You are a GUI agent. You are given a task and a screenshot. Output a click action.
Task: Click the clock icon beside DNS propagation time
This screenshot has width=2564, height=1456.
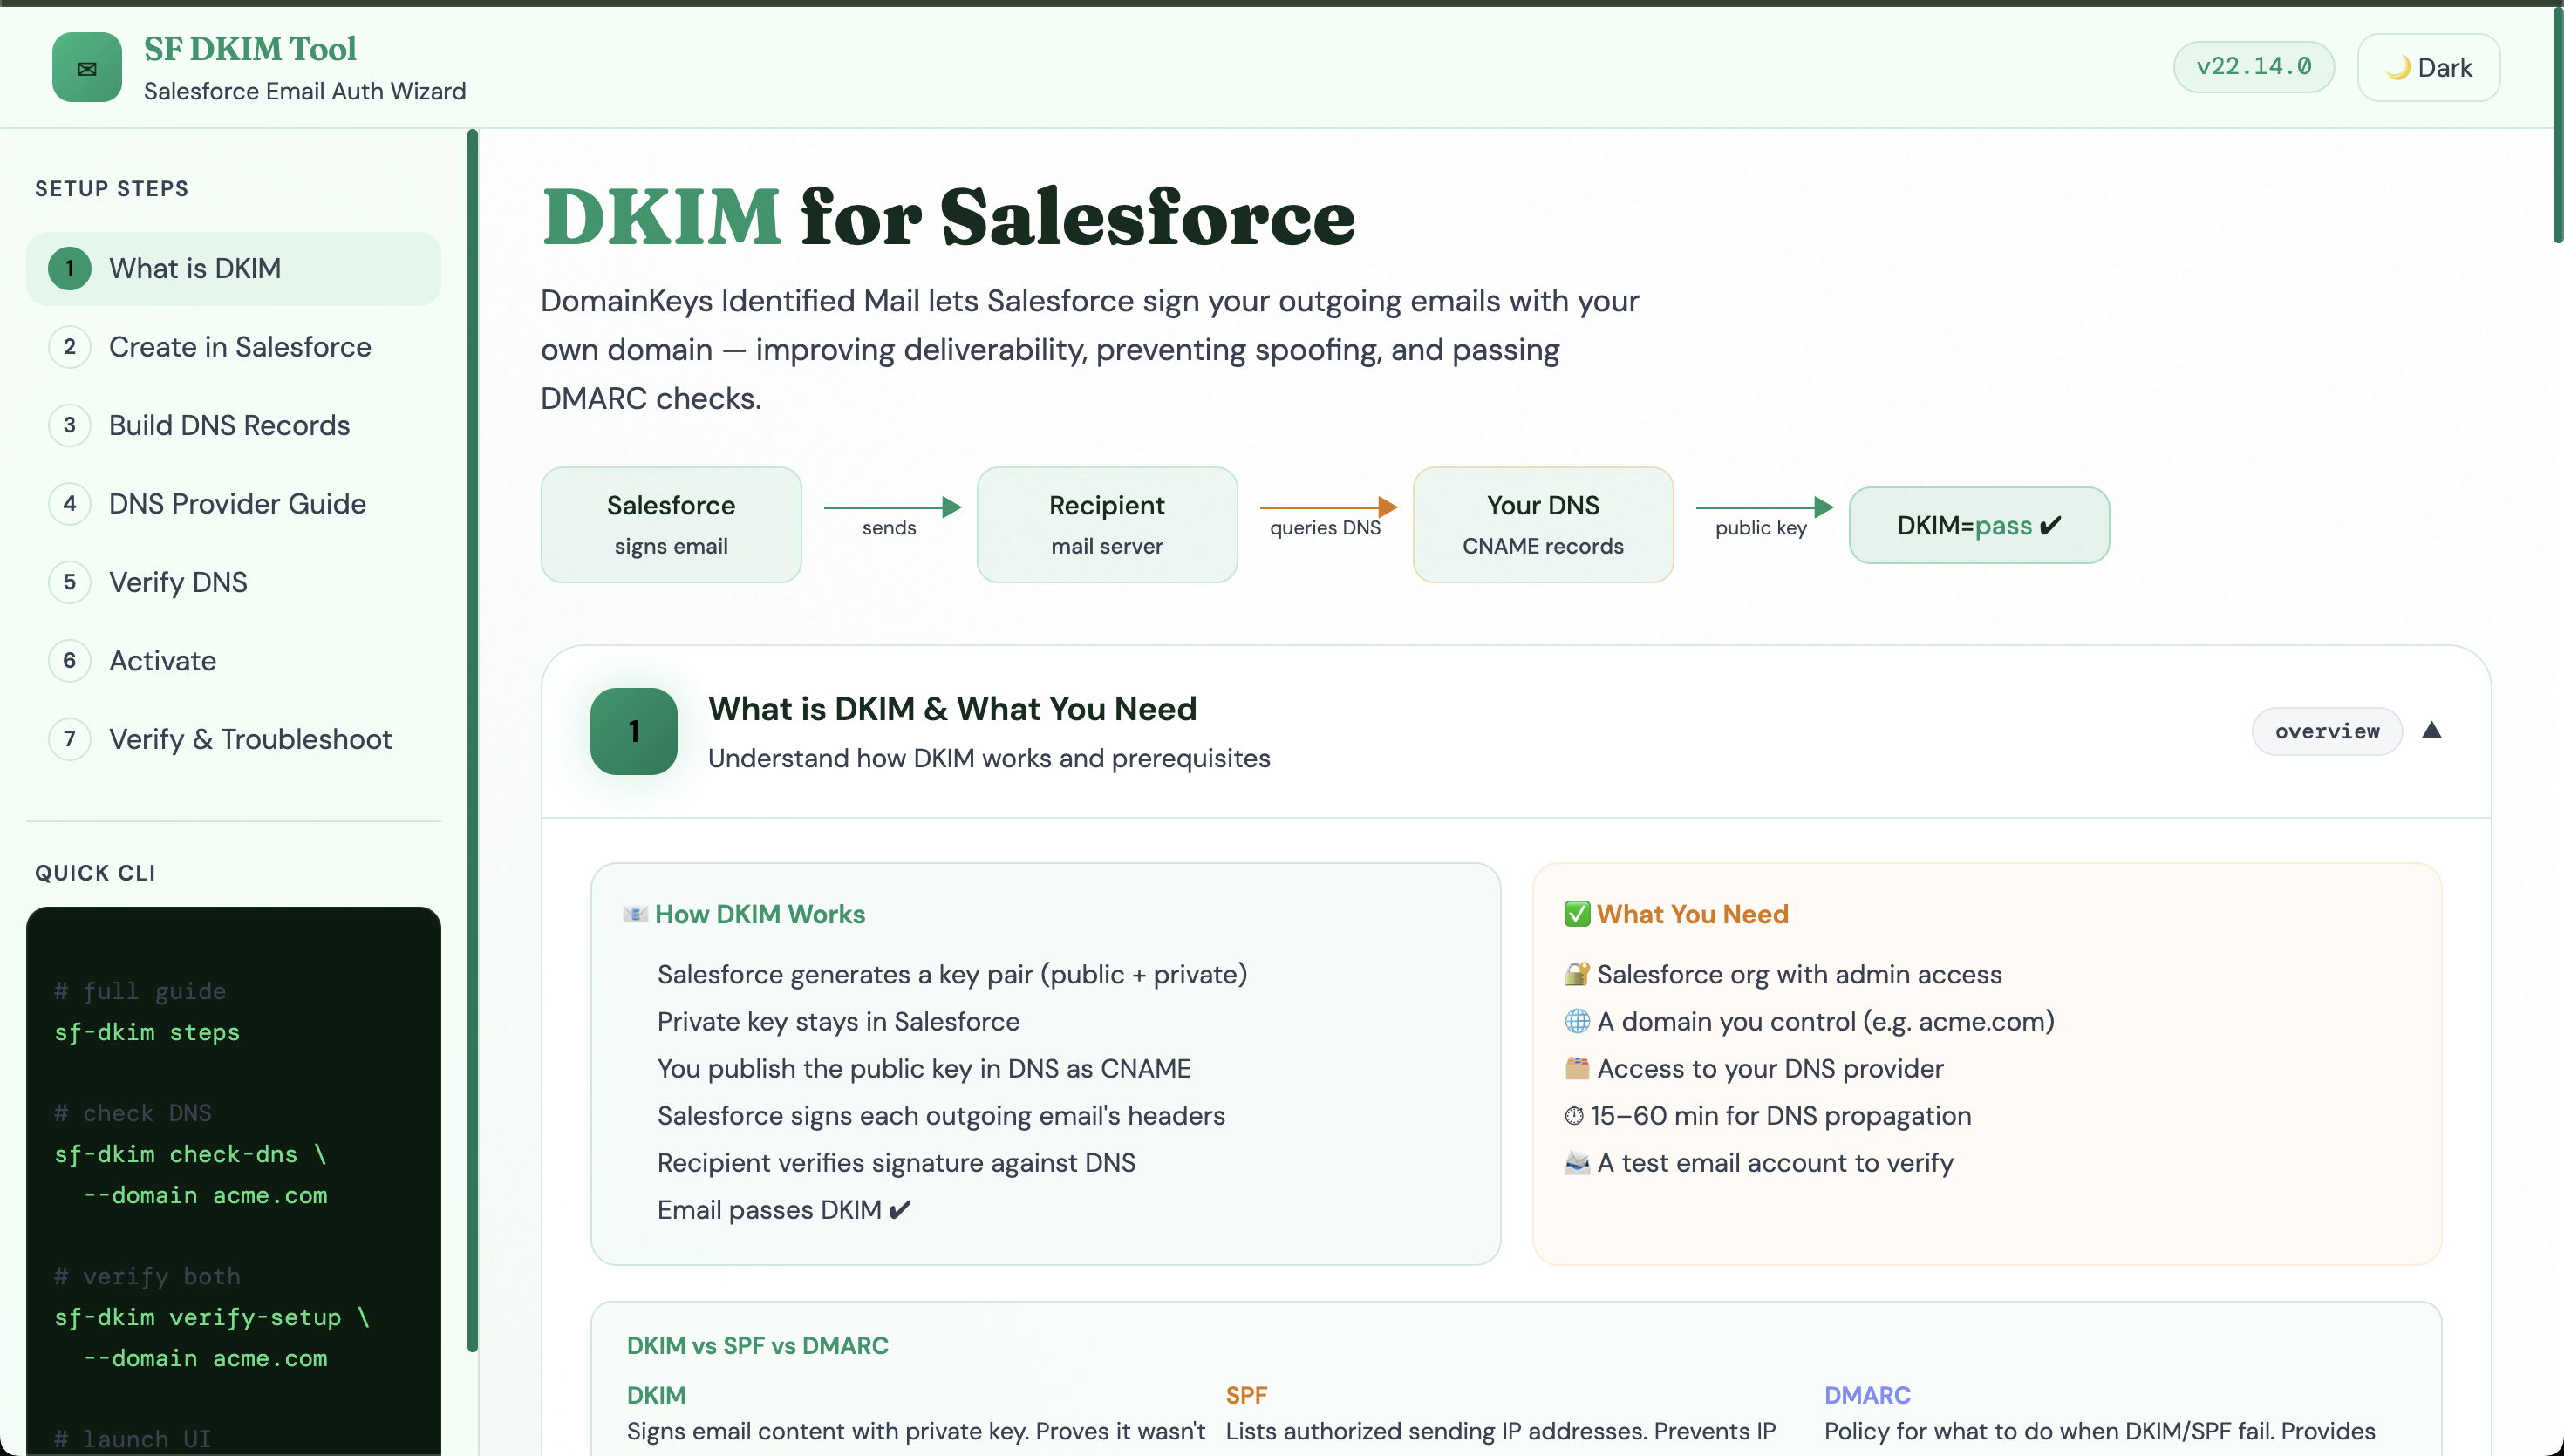pyautogui.click(x=1574, y=1115)
